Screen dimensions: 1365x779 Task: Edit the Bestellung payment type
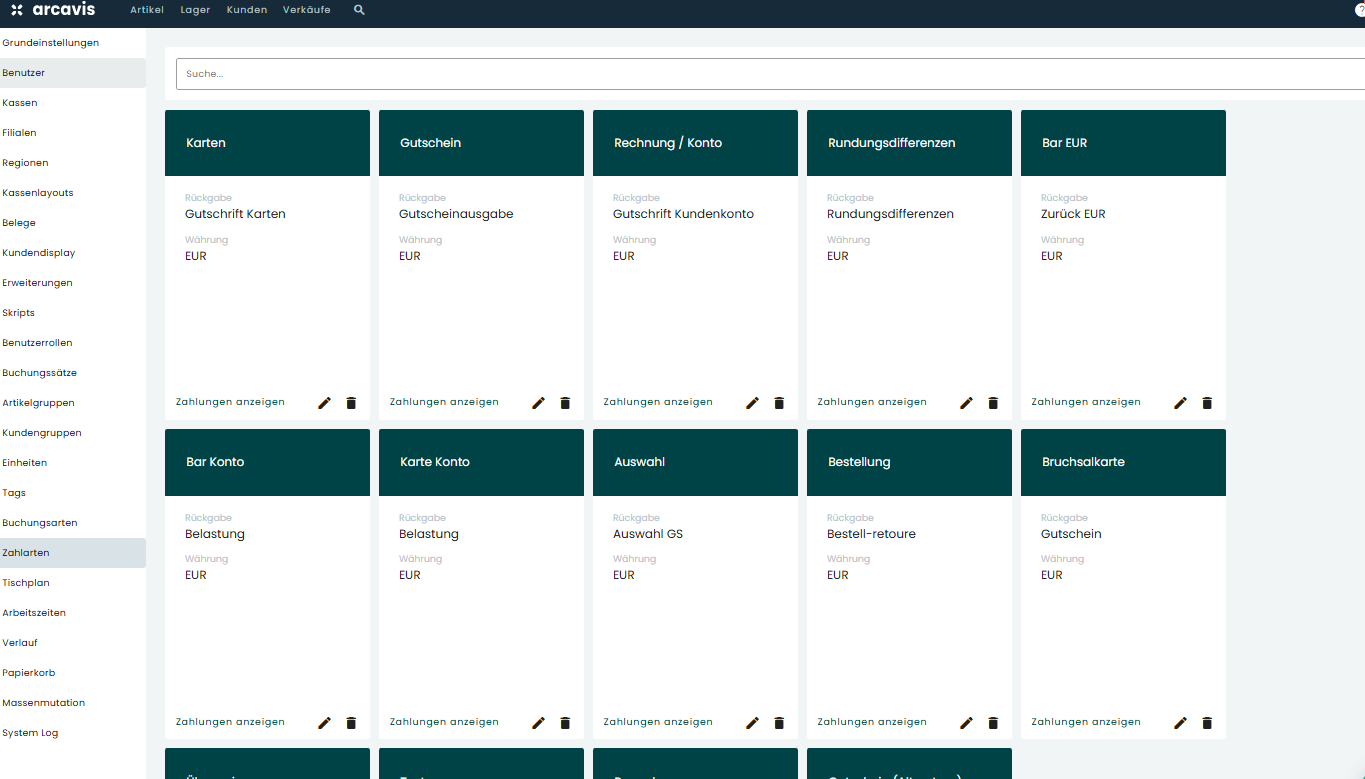coord(966,723)
